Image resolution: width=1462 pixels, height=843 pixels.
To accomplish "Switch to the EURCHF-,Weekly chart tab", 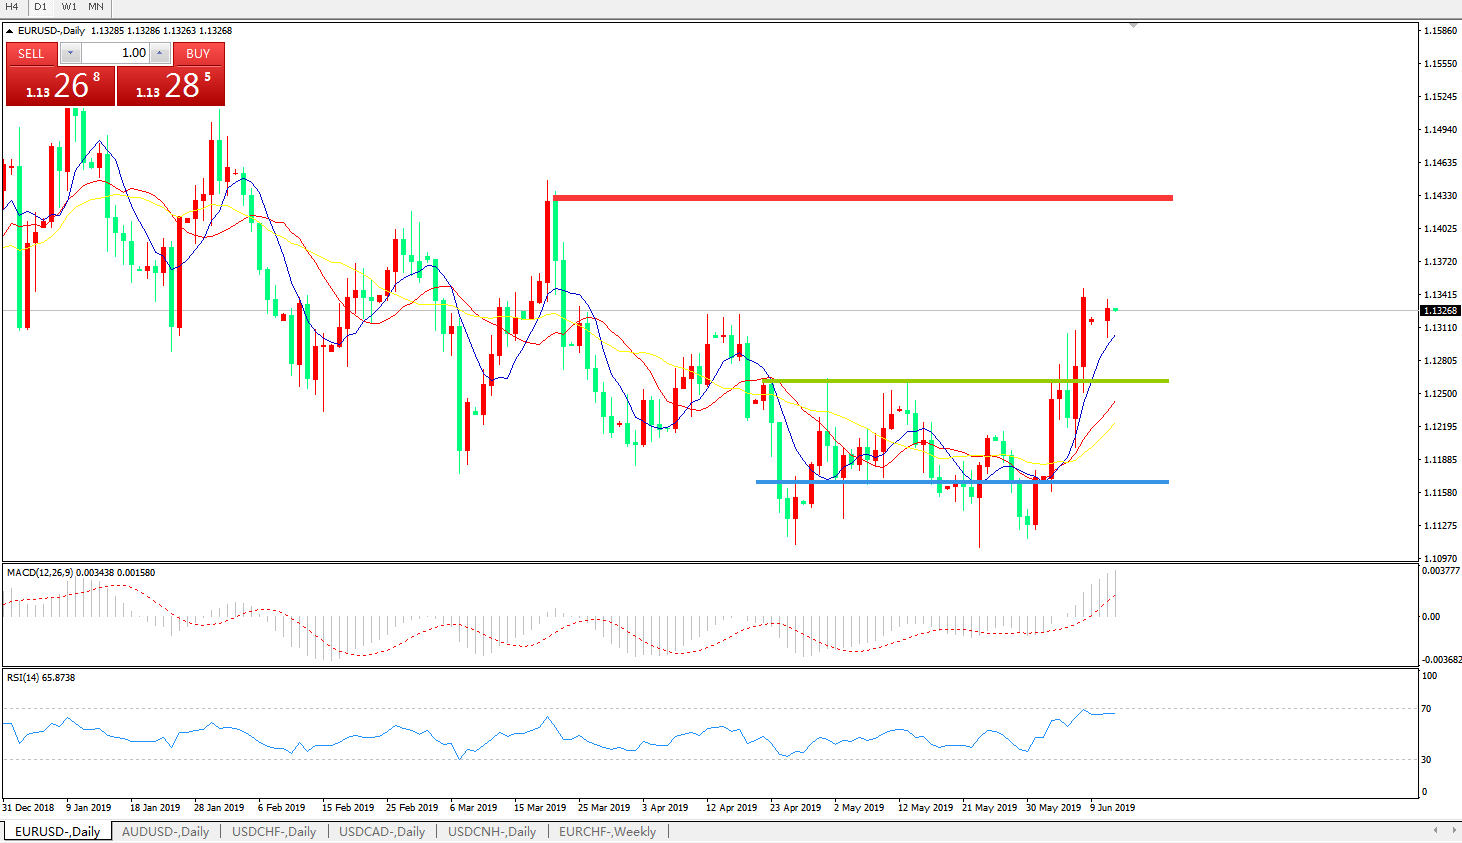I will click(x=607, y=831).
